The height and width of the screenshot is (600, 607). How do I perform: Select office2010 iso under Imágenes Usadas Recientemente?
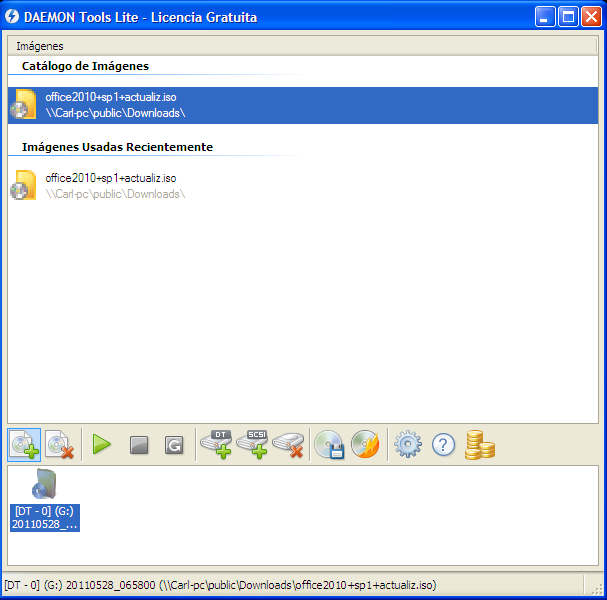(303, 186)
